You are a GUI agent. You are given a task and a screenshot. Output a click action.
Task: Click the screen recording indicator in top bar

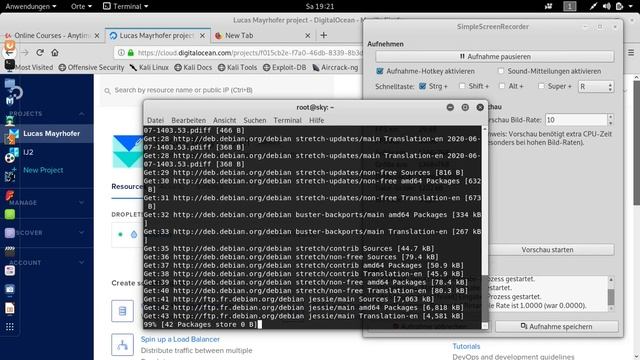(549, 6)
